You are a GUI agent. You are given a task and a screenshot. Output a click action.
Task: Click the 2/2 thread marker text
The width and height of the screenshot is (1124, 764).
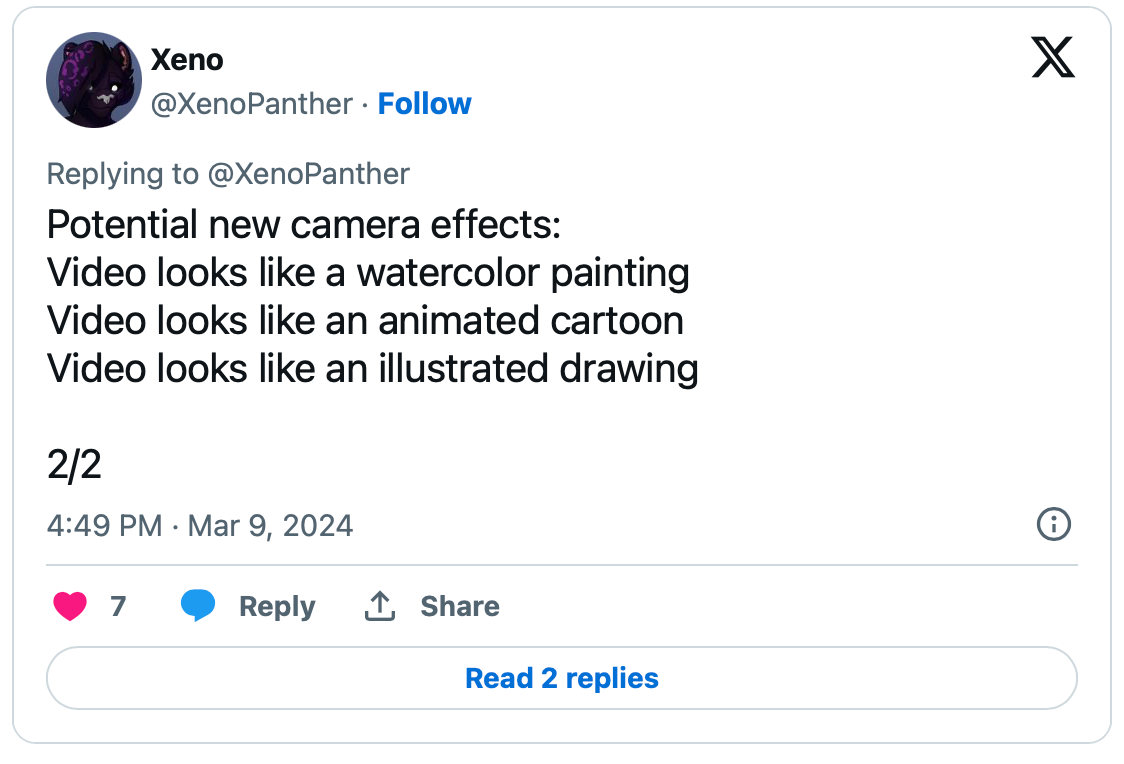[x=74, y=465]
